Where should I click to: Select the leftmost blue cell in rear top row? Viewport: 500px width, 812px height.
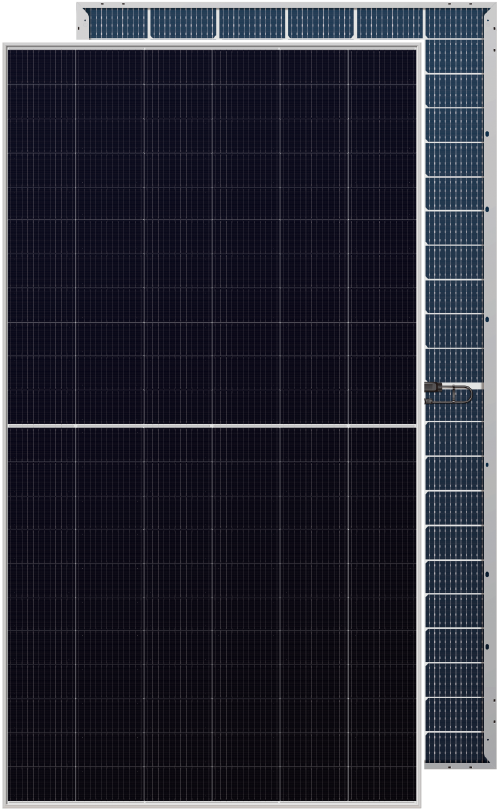coord(117,23)
